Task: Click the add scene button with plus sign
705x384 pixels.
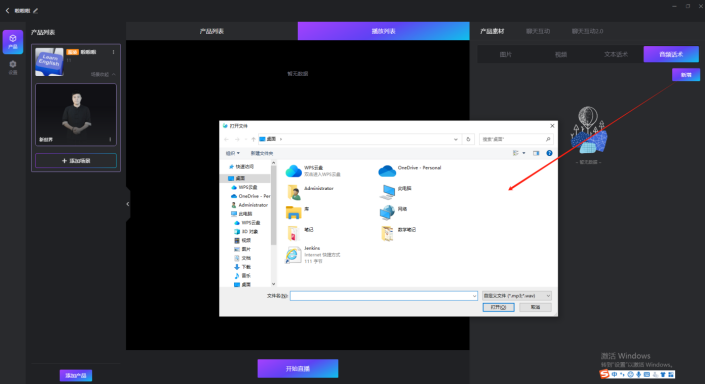Action: (x=76, y=161)
